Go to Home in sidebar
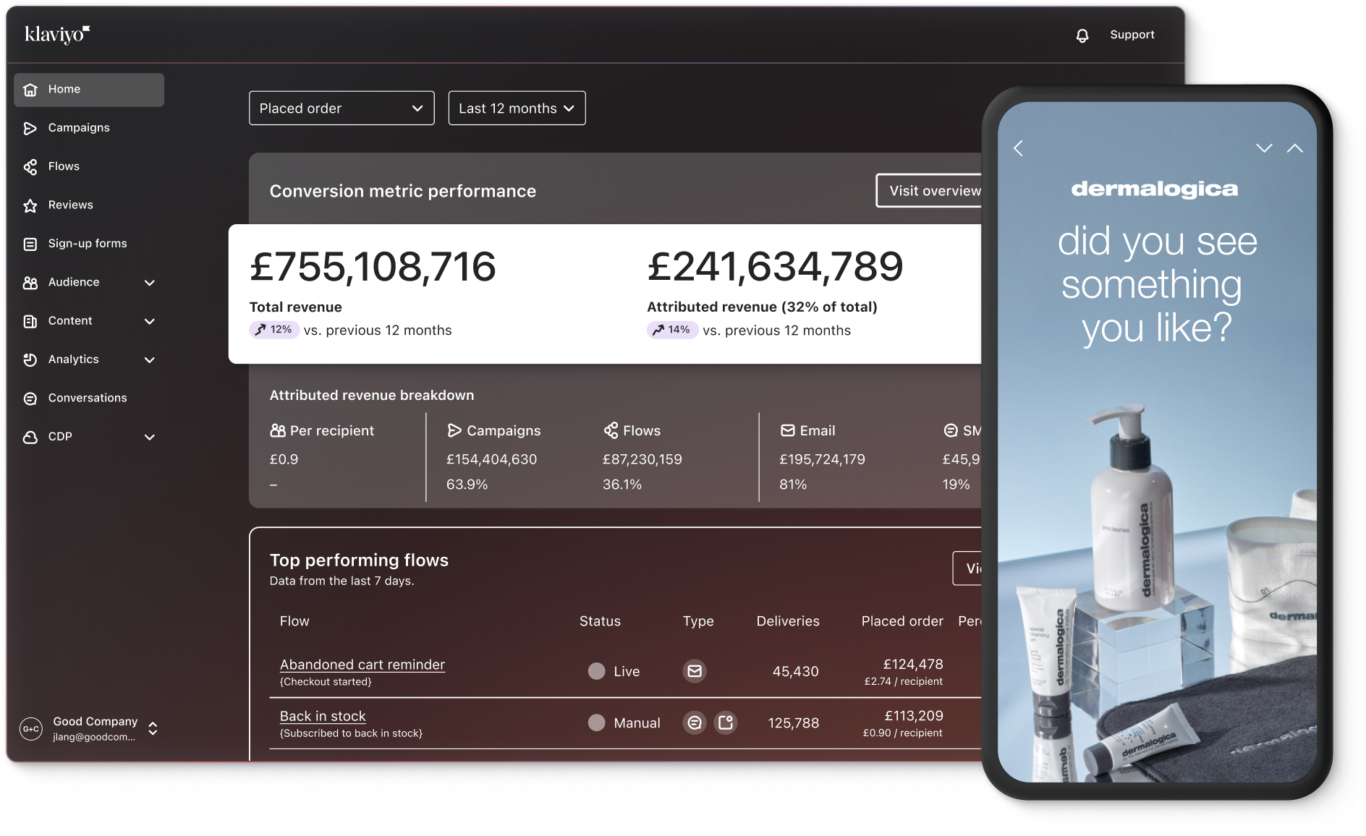The height and width of the screenshot is (836, 1366). (x=89, y=89)
